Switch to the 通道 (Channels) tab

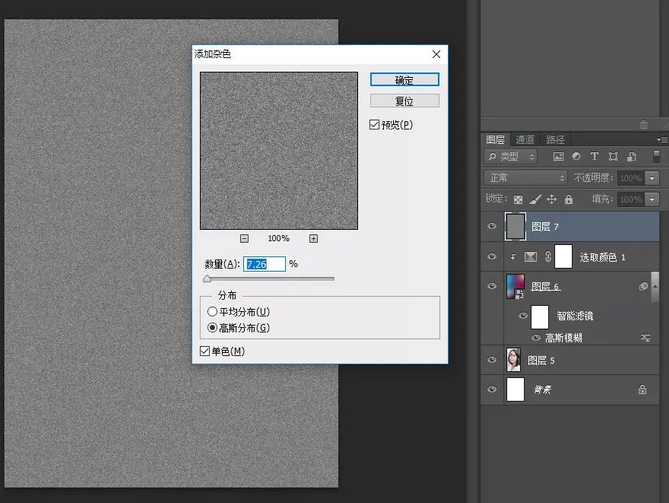(x=525, y=139)
